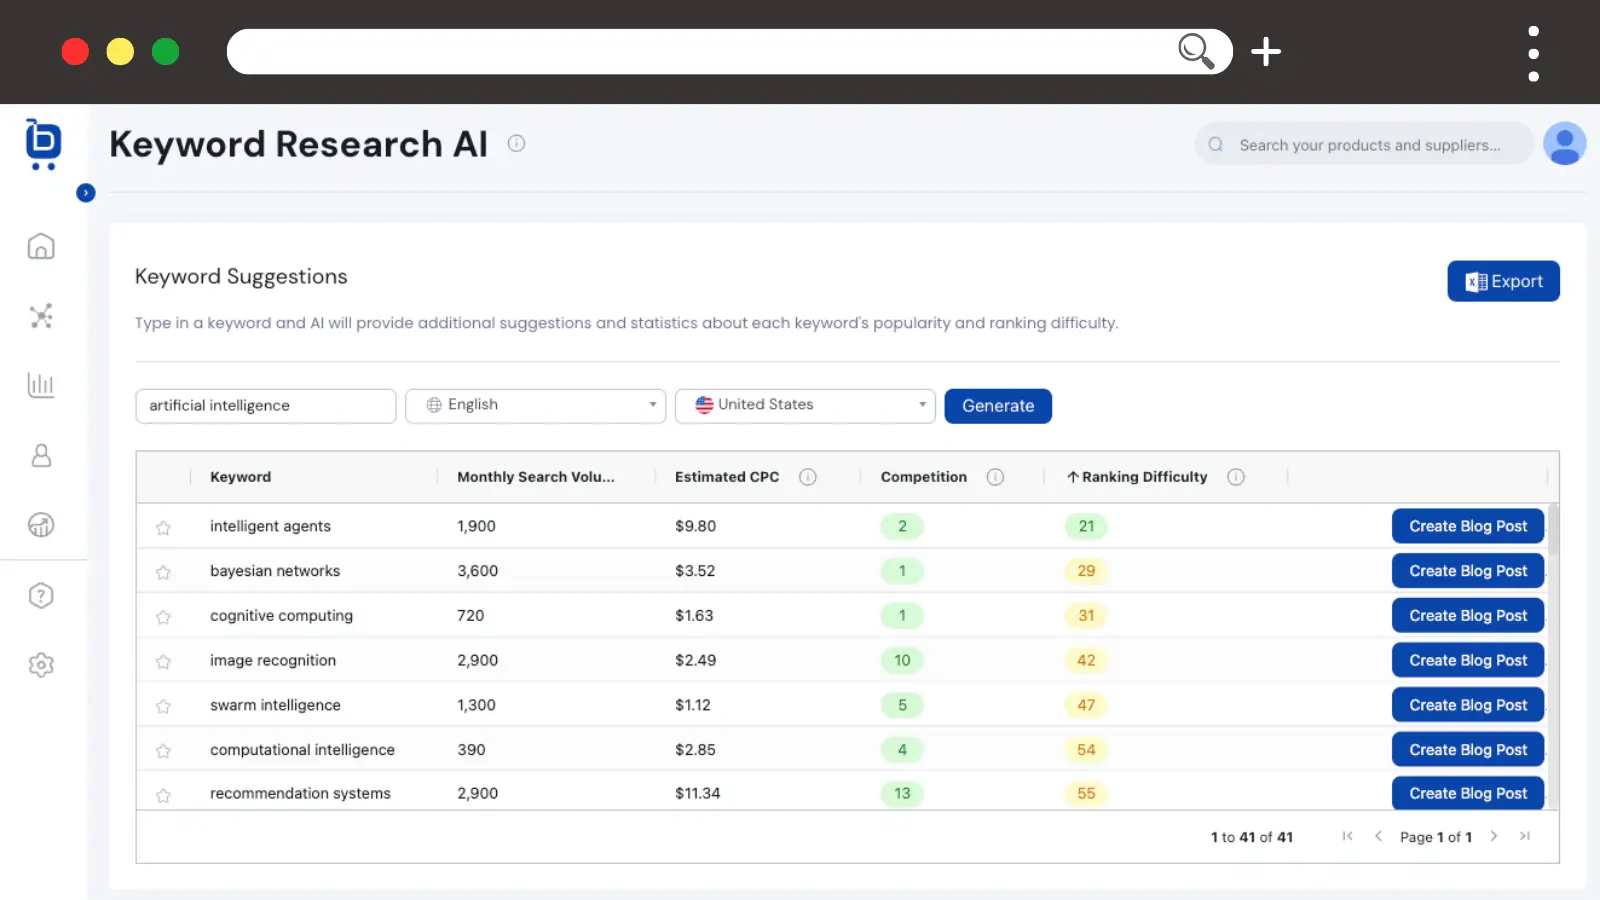Click ranking difficulty badge 21
The width and height of the screenshot is (1600, 900).
point(1086,526)
